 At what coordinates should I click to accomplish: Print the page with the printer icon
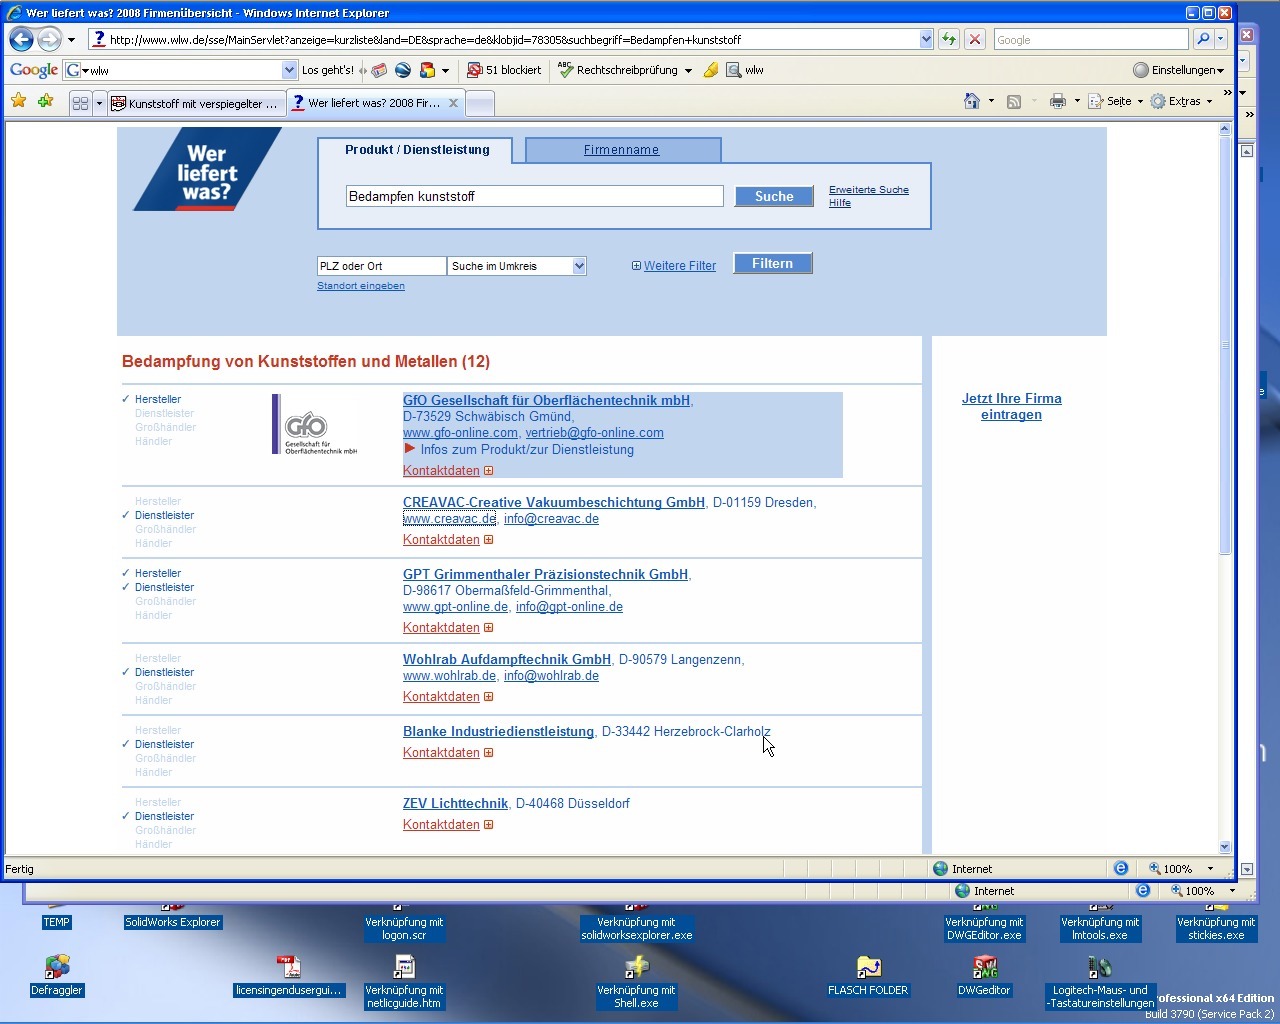pyautogui.click(x=1058, y=101)
